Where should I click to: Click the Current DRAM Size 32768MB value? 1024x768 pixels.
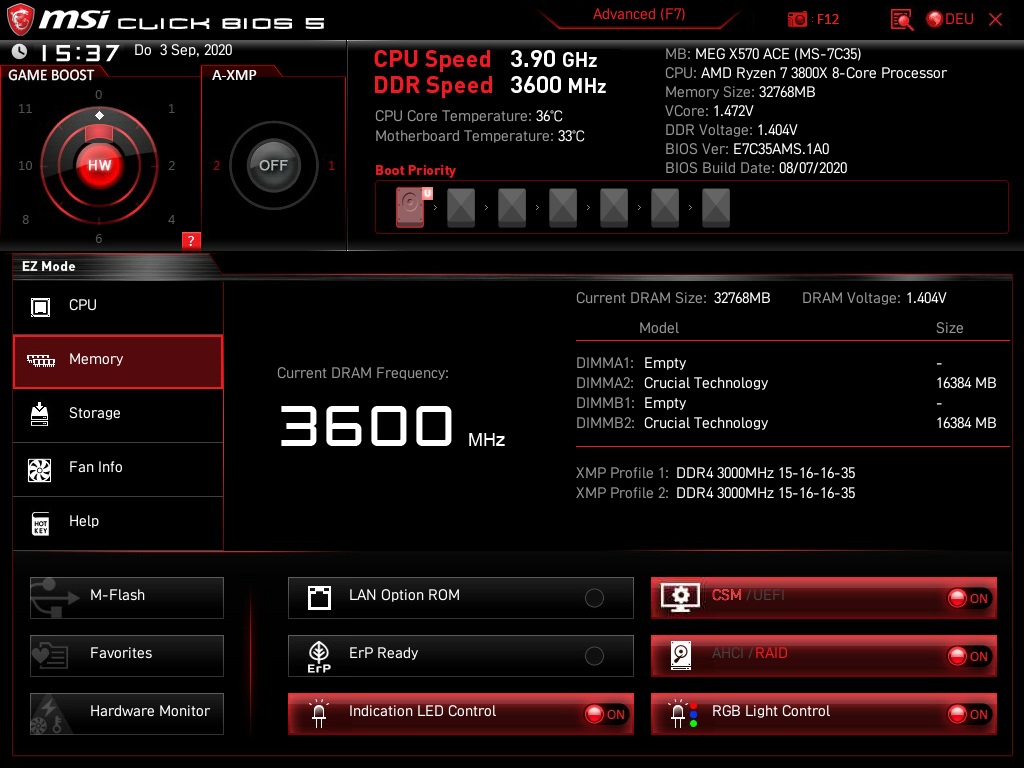tap(742, 298)
